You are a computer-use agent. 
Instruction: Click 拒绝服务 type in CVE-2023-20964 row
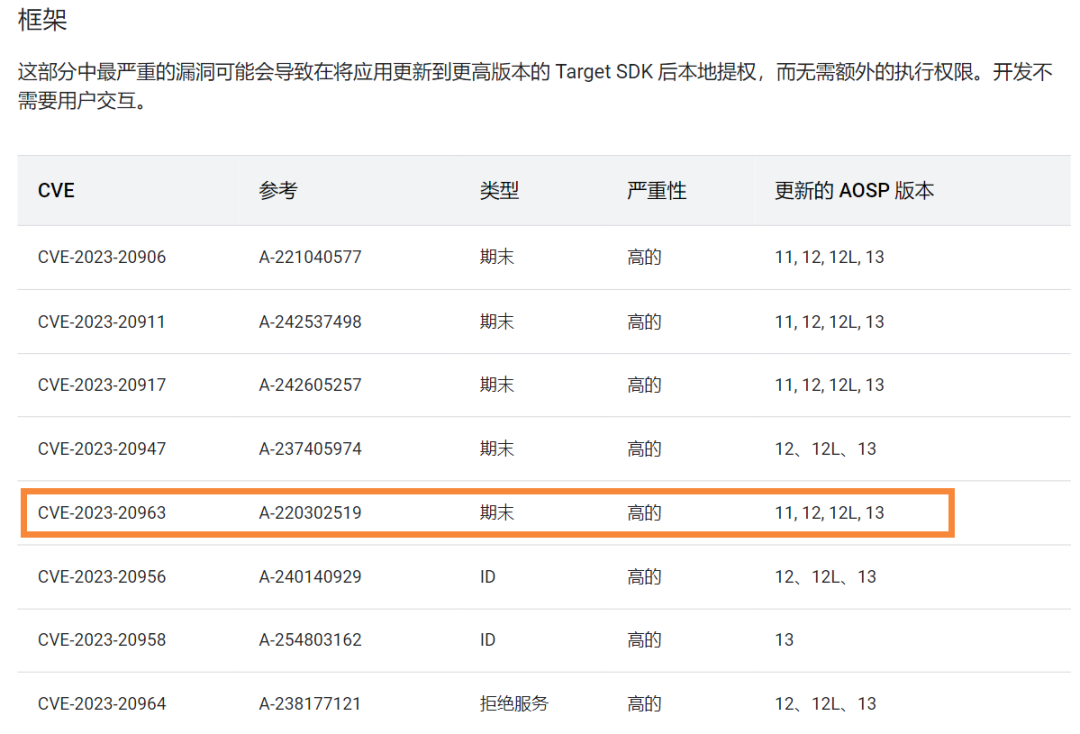tap(515, 704)
